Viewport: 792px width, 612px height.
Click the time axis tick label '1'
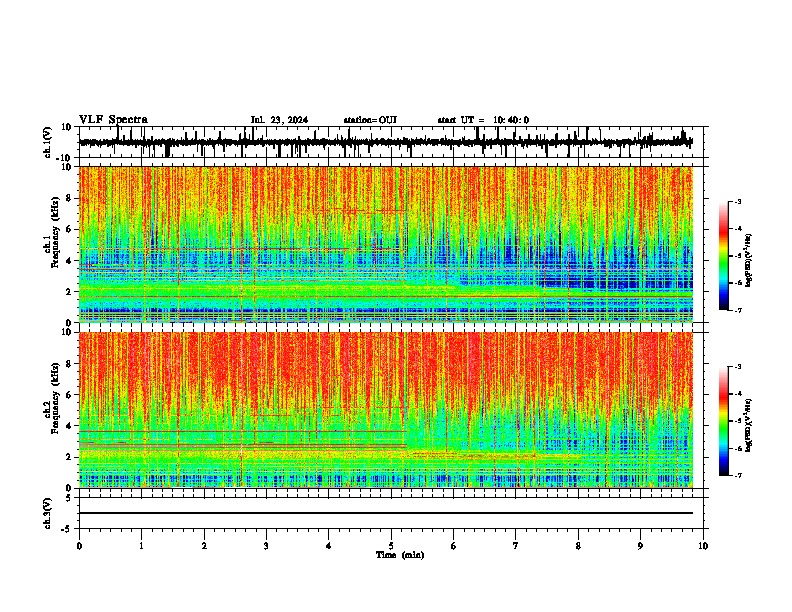click(x=141, y=546)
